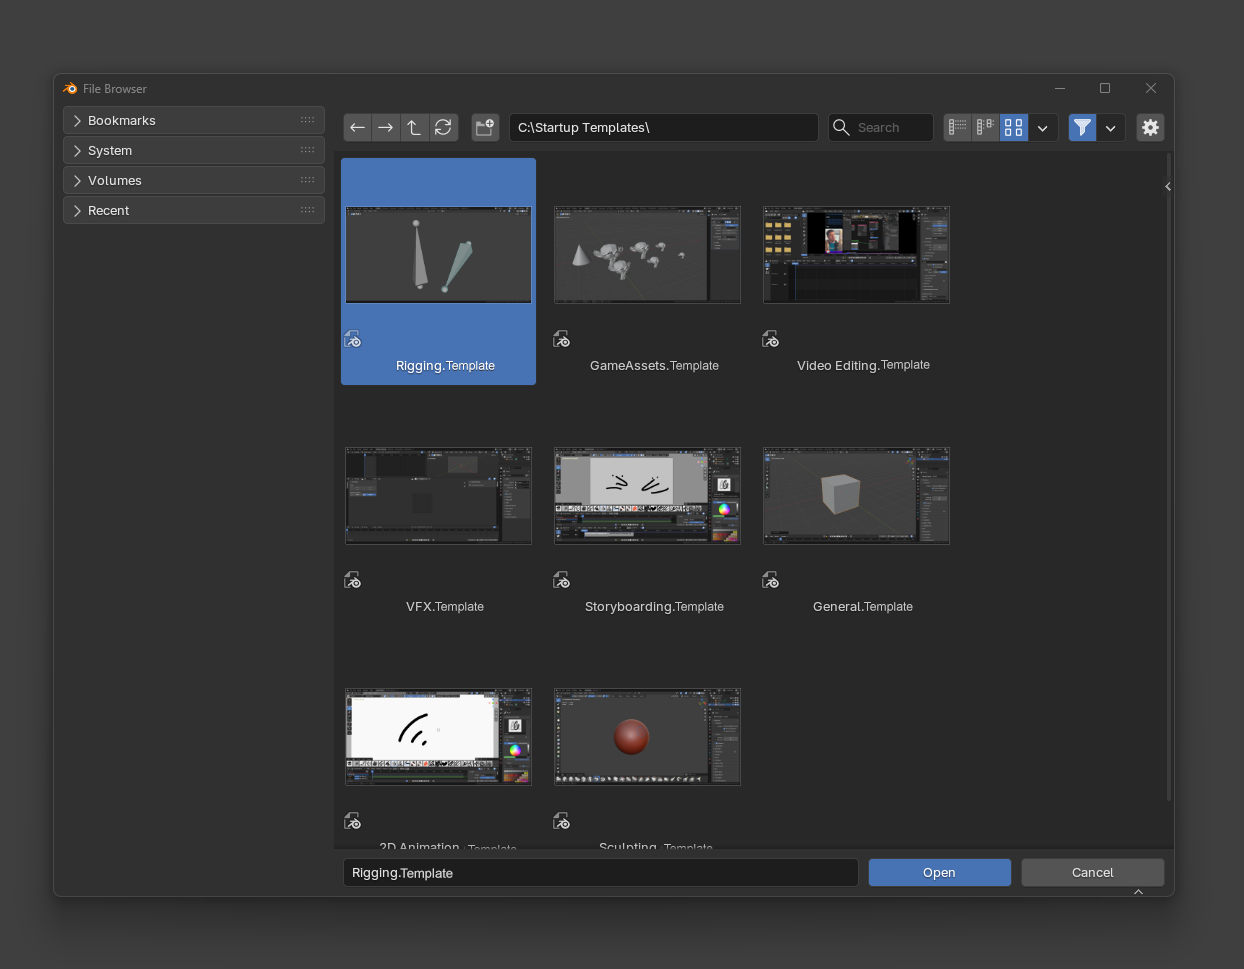Select the Storyboarding.Template thumbnail

pos(647,496)
